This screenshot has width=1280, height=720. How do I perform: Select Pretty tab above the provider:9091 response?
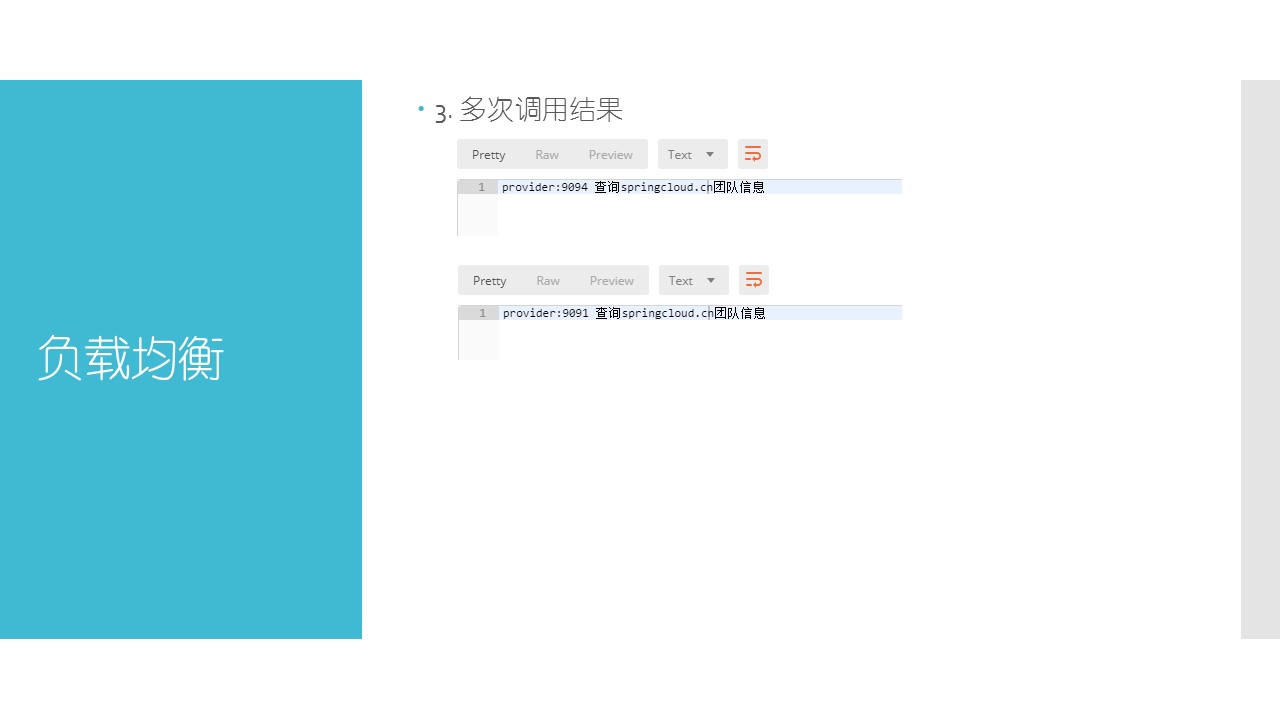[489, 280]
